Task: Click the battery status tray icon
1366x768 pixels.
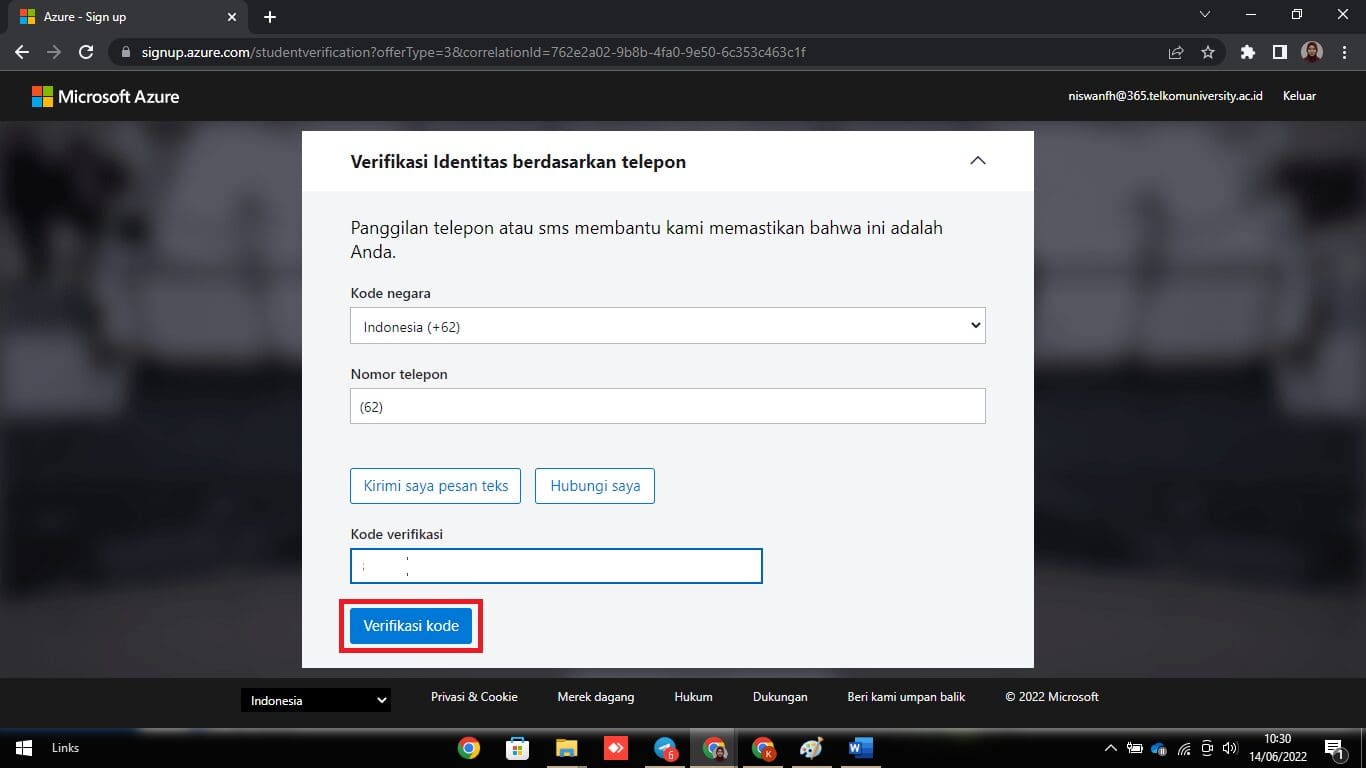Action: [x=1134, y=748]
